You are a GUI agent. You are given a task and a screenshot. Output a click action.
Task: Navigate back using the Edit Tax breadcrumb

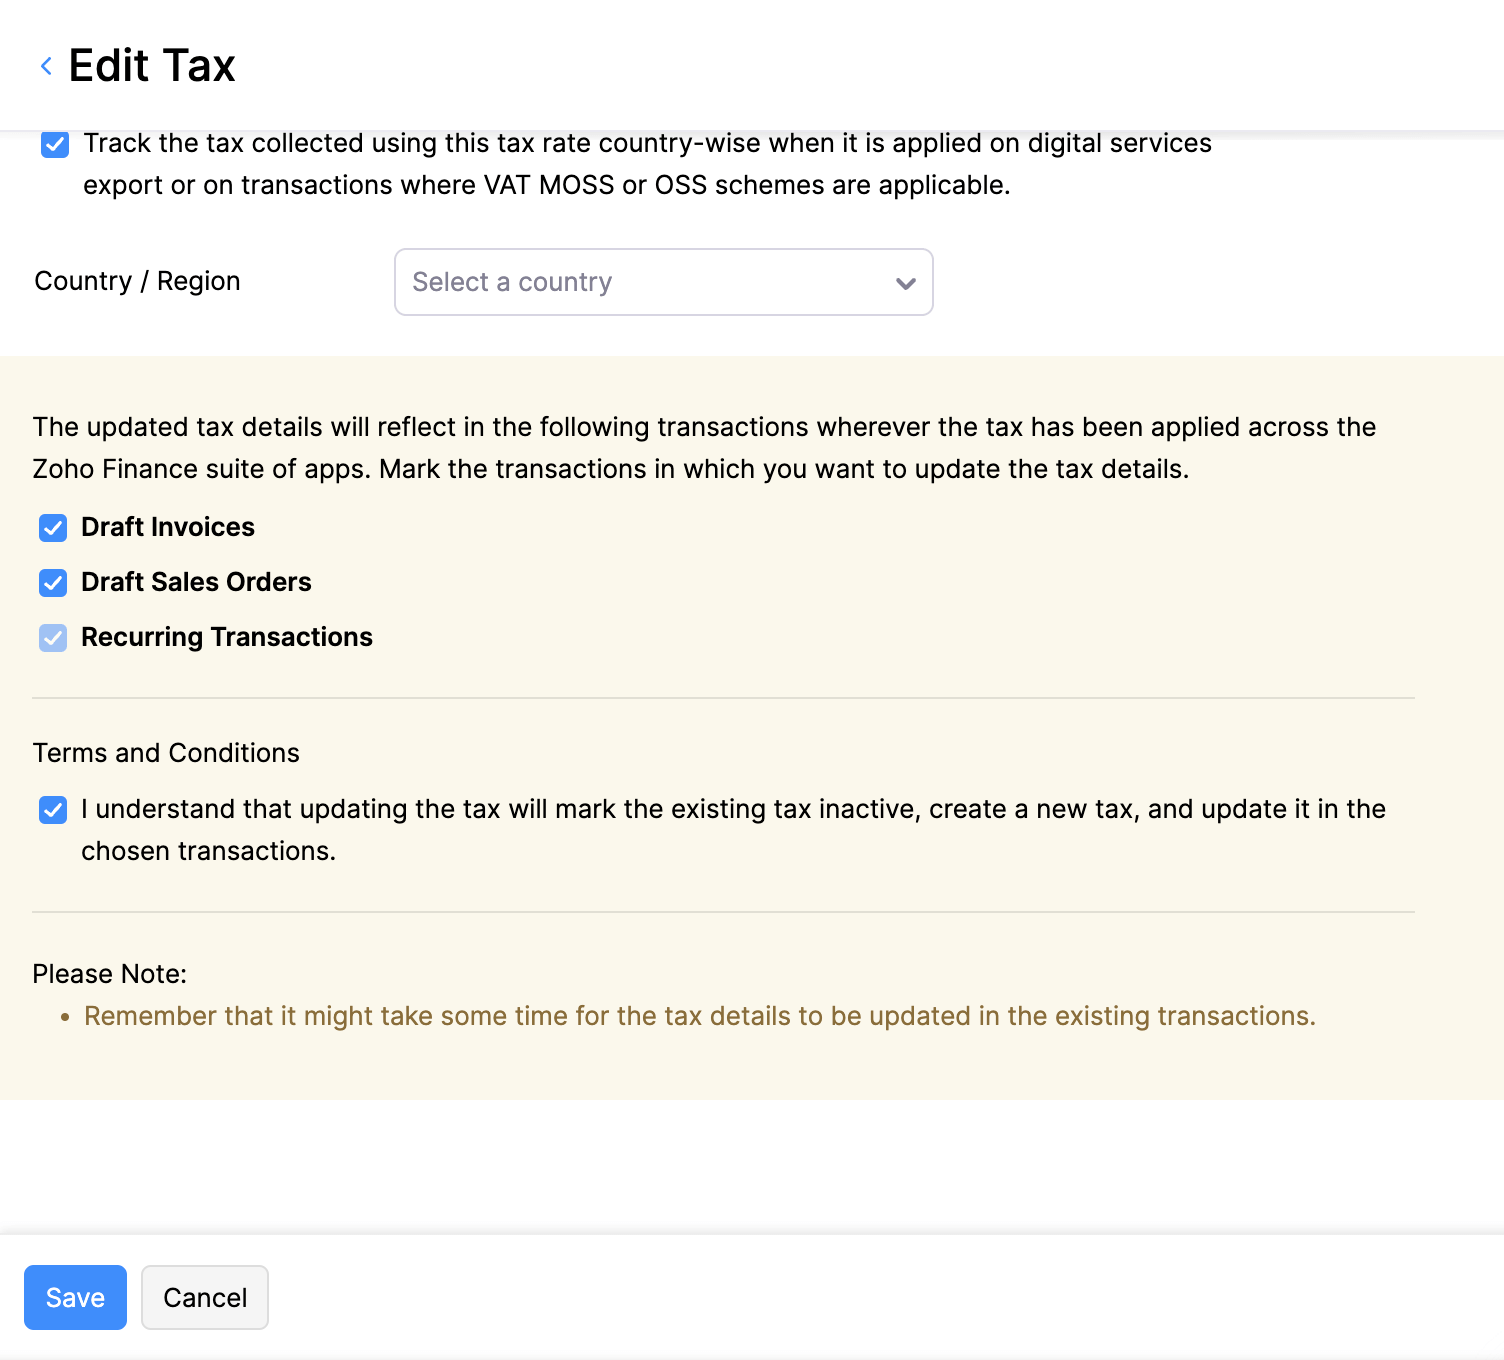(46, 65)
